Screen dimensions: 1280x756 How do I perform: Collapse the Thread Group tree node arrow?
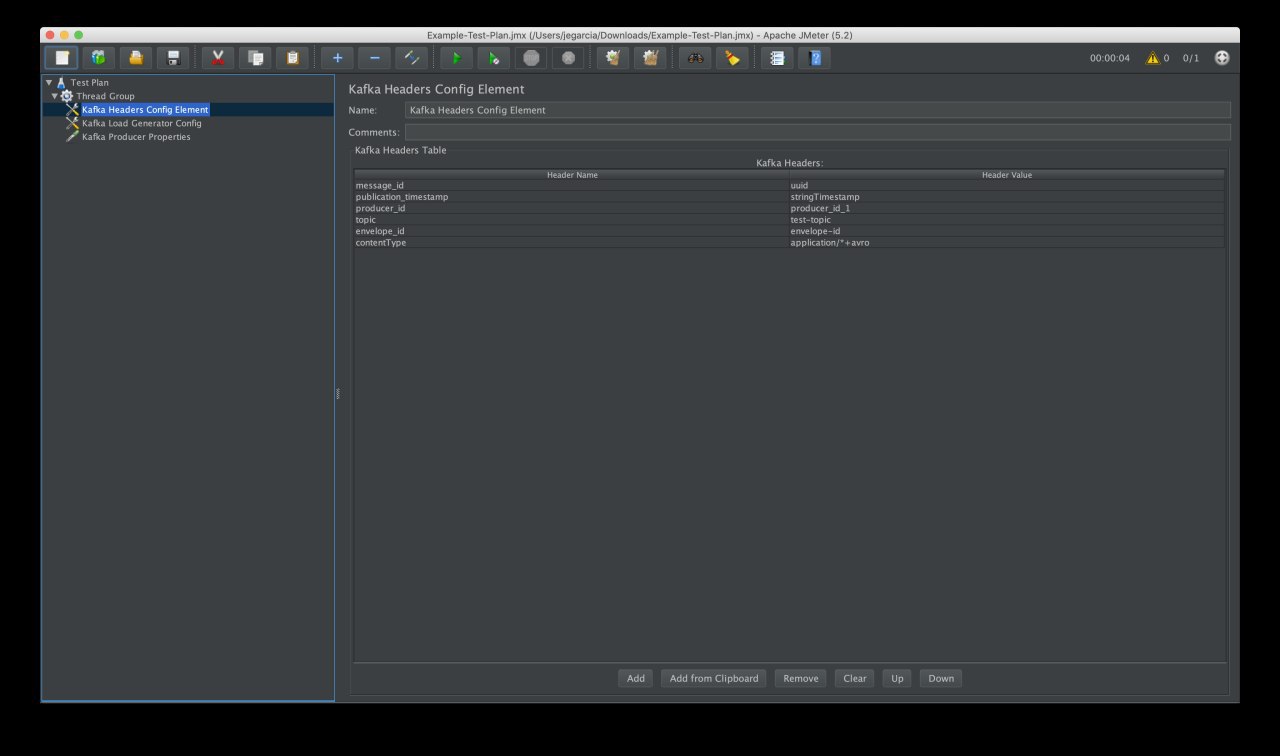[55, 96]
